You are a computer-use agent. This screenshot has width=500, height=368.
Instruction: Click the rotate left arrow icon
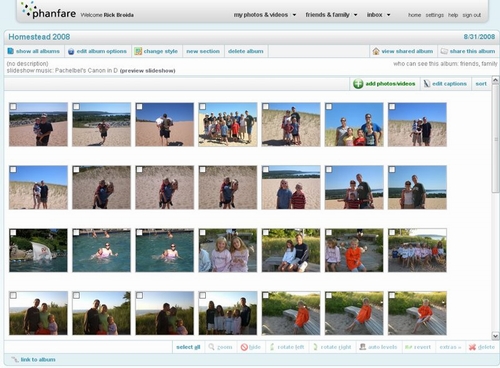272,347
